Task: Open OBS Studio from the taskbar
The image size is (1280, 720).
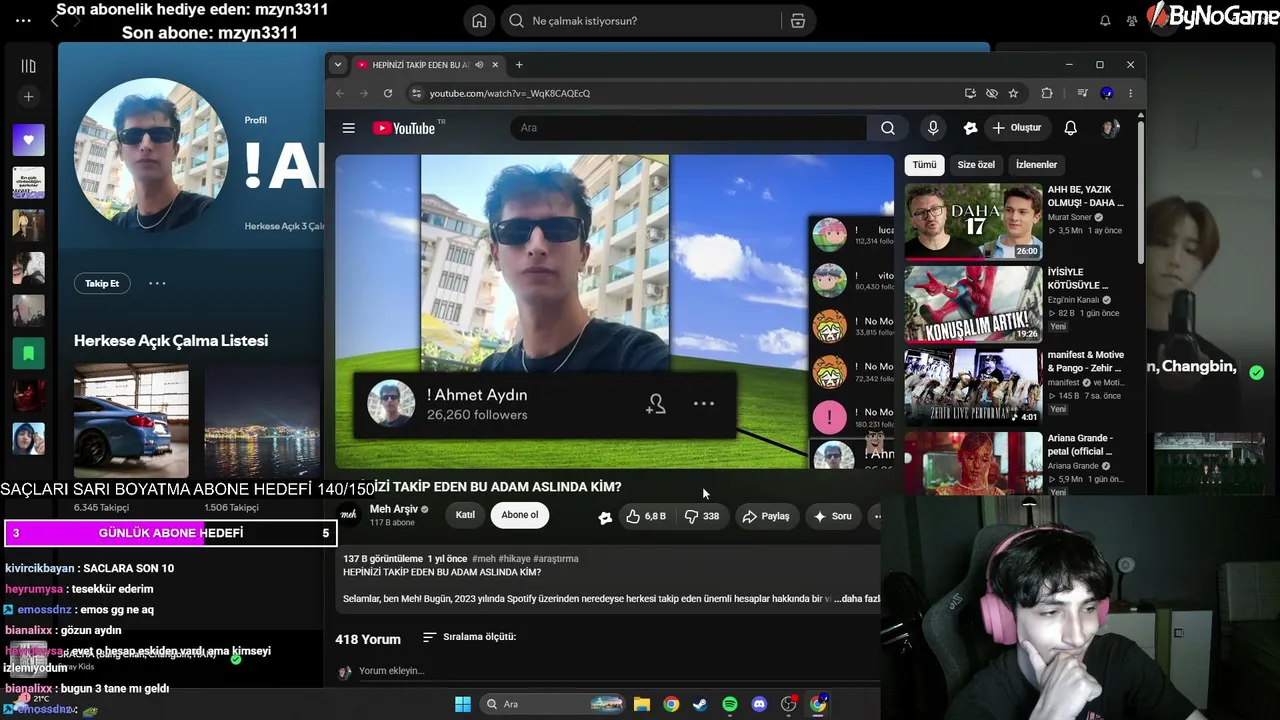Action: 789,704
